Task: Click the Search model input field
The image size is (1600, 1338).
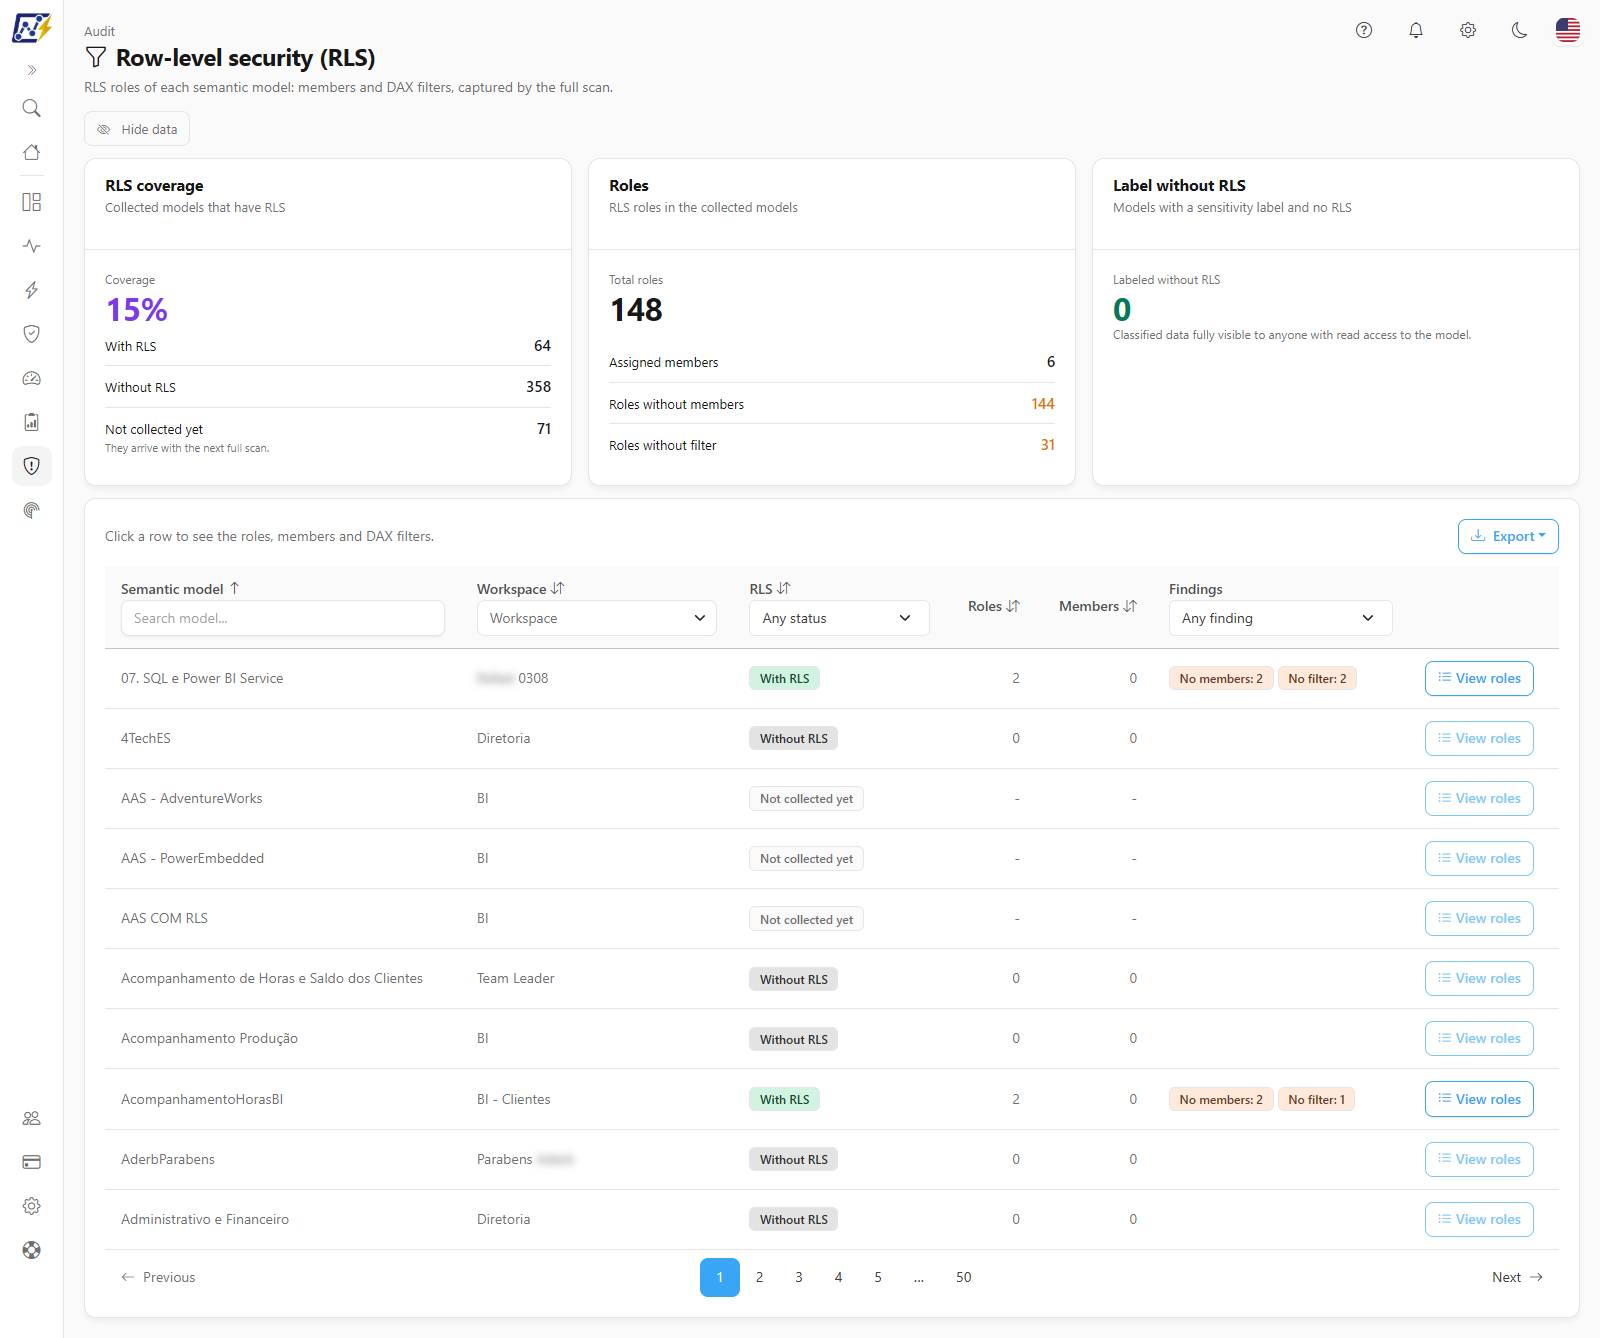Action: [283, 618]
